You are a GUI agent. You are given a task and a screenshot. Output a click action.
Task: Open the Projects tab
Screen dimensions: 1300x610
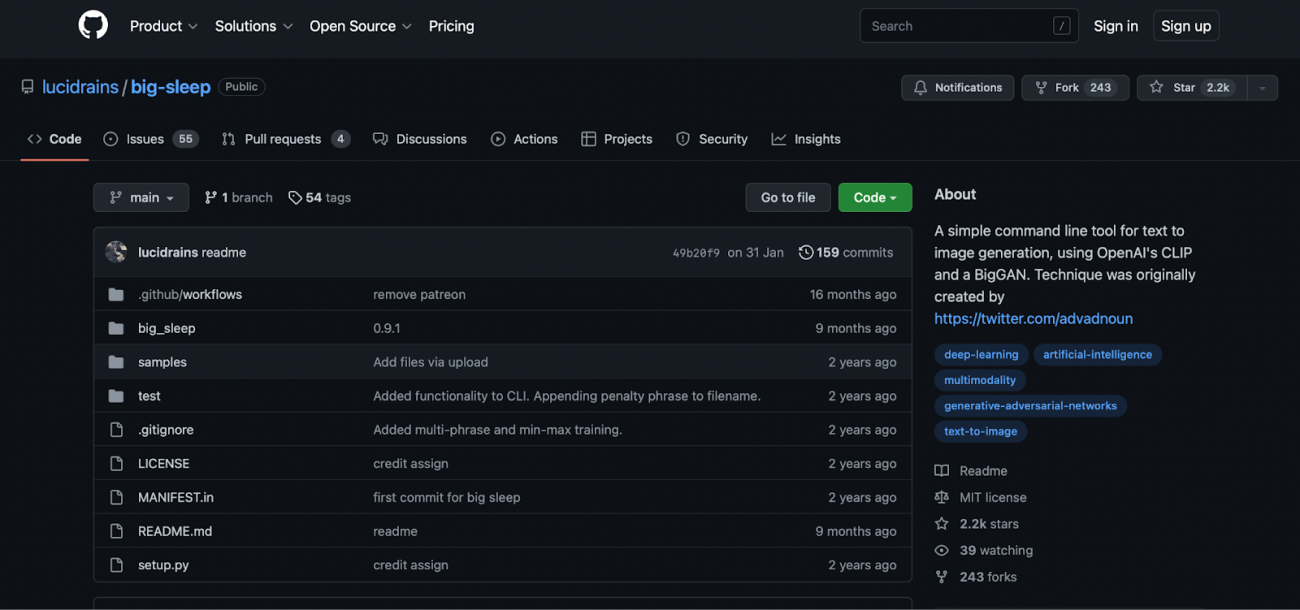[x=617, y=139]
